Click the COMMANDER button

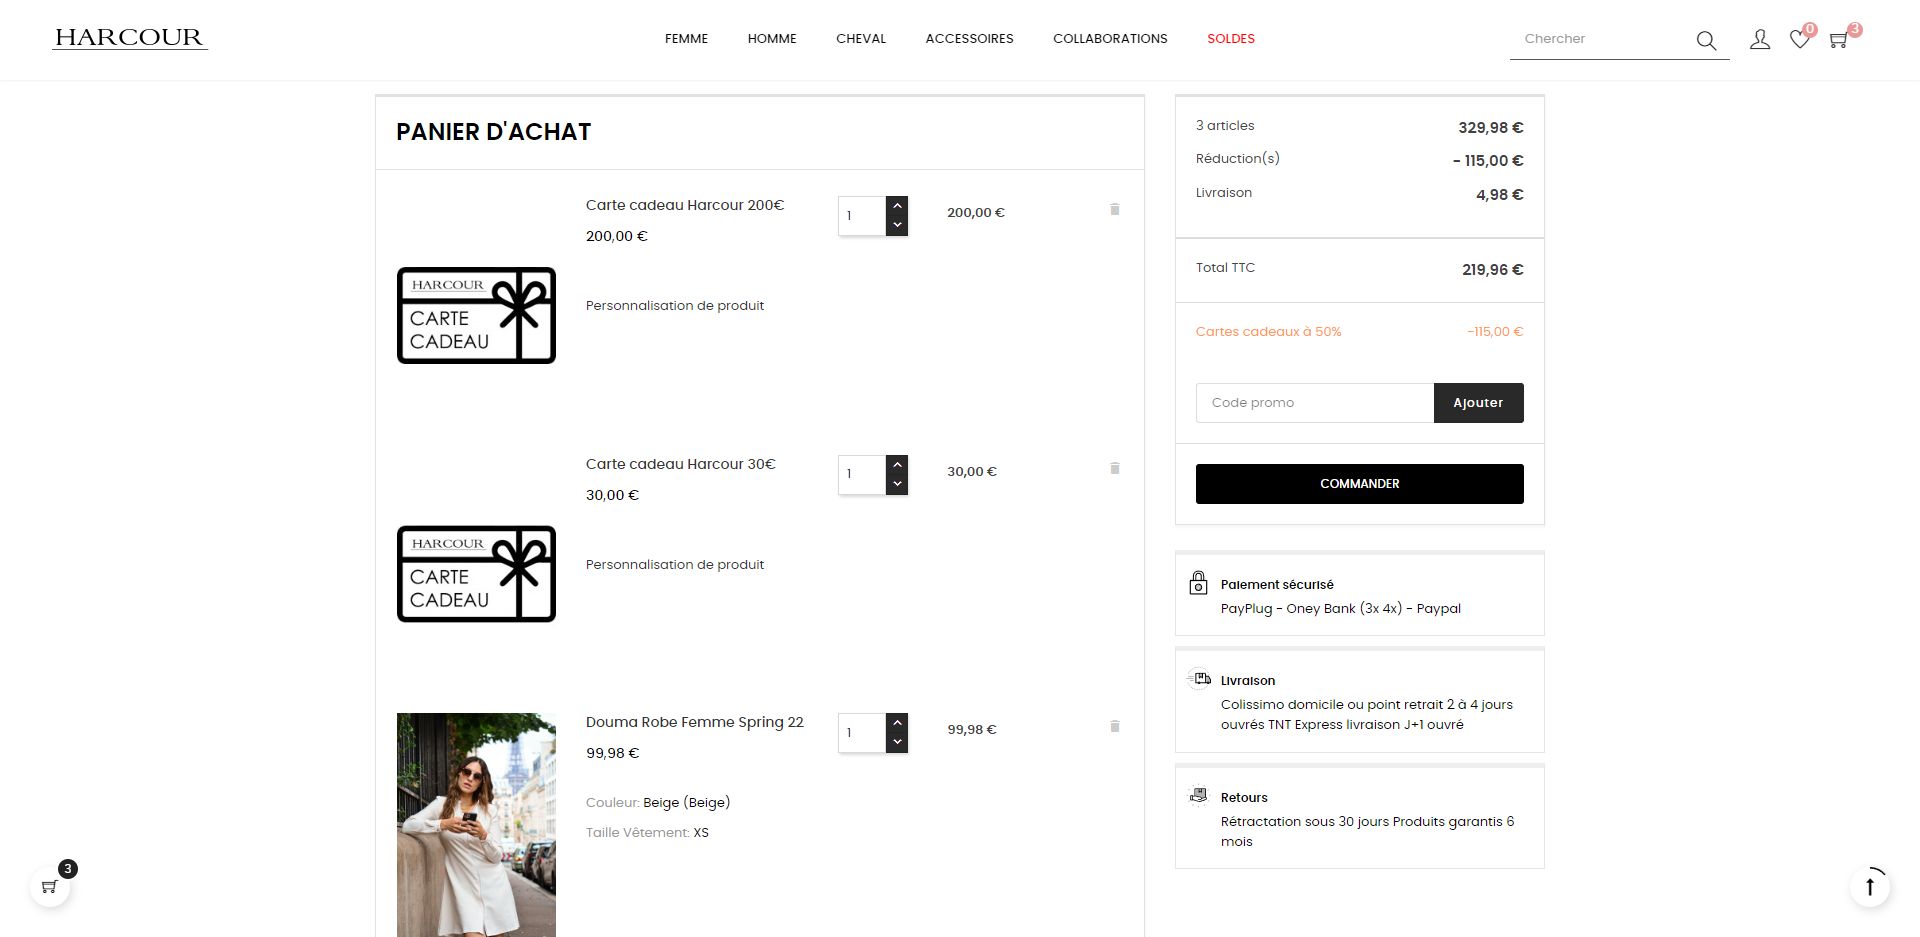tap(1360, 484)
